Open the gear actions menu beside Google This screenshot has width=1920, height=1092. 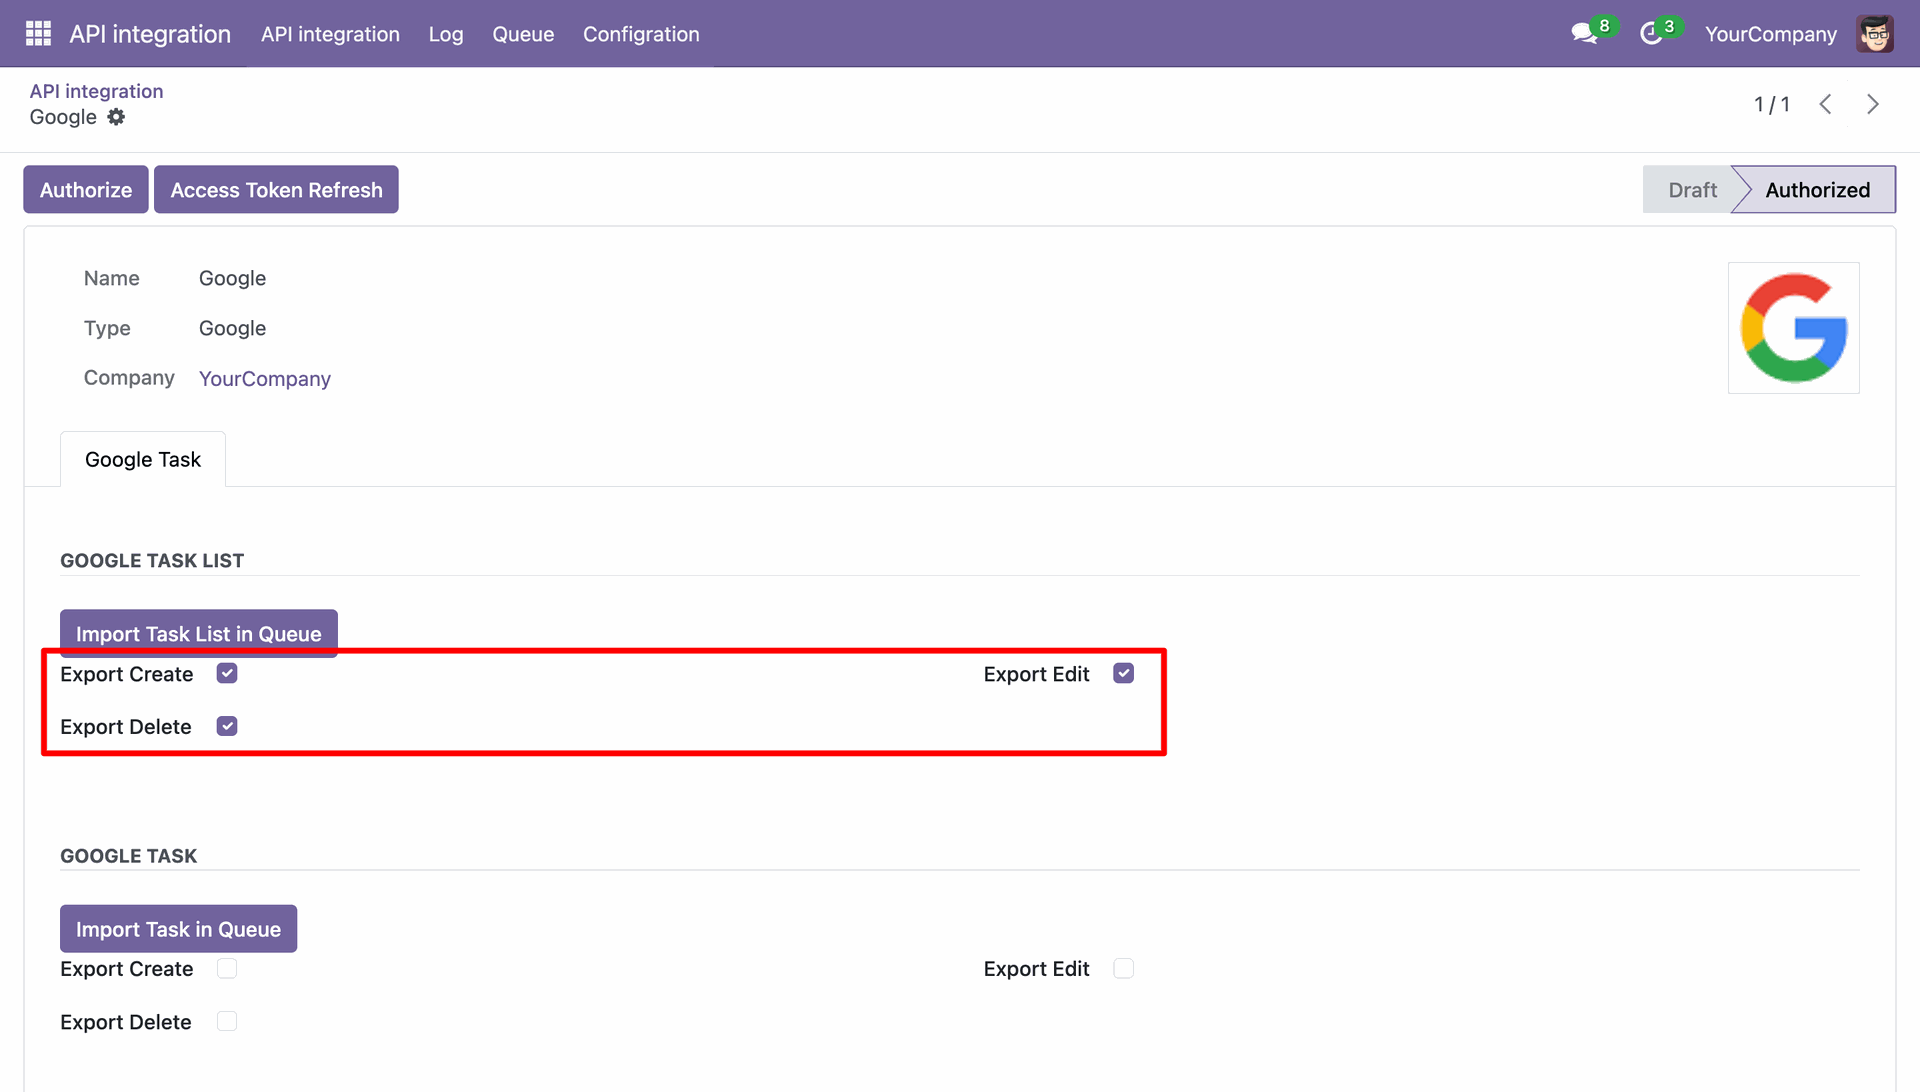[116, 117]
